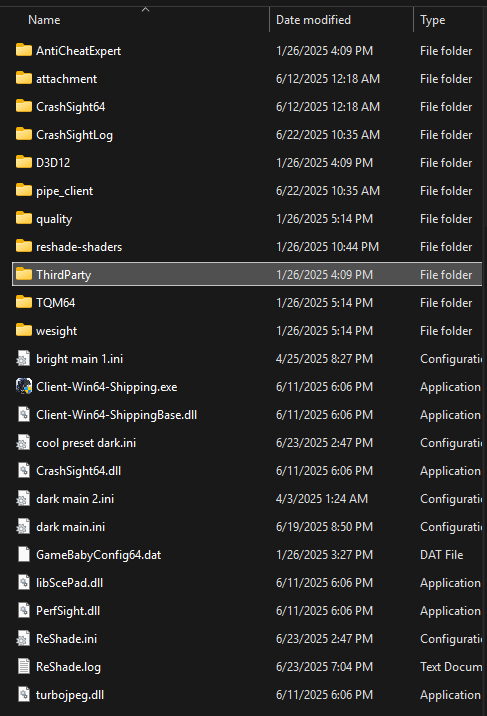Click the dark main.ini file icon
Viewport: 487px width, 716px height.
(24, 526)
